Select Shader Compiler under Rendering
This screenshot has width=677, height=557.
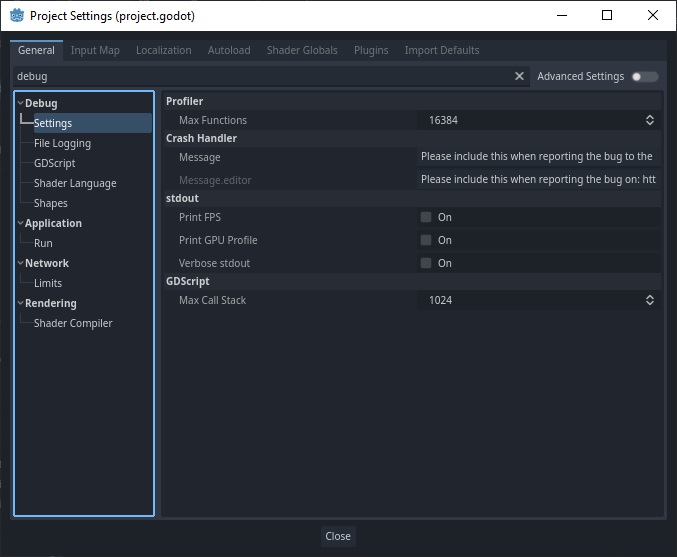[73, 323]
